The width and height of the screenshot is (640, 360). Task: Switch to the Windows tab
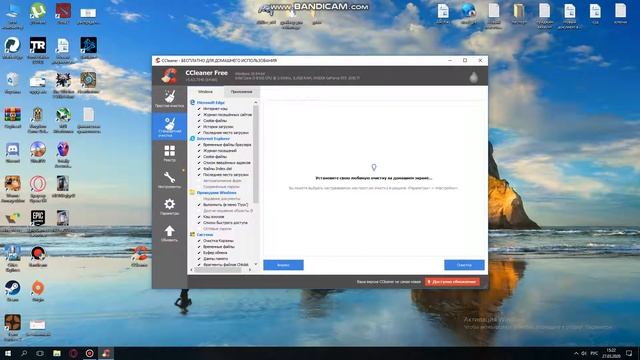point(205,92)
